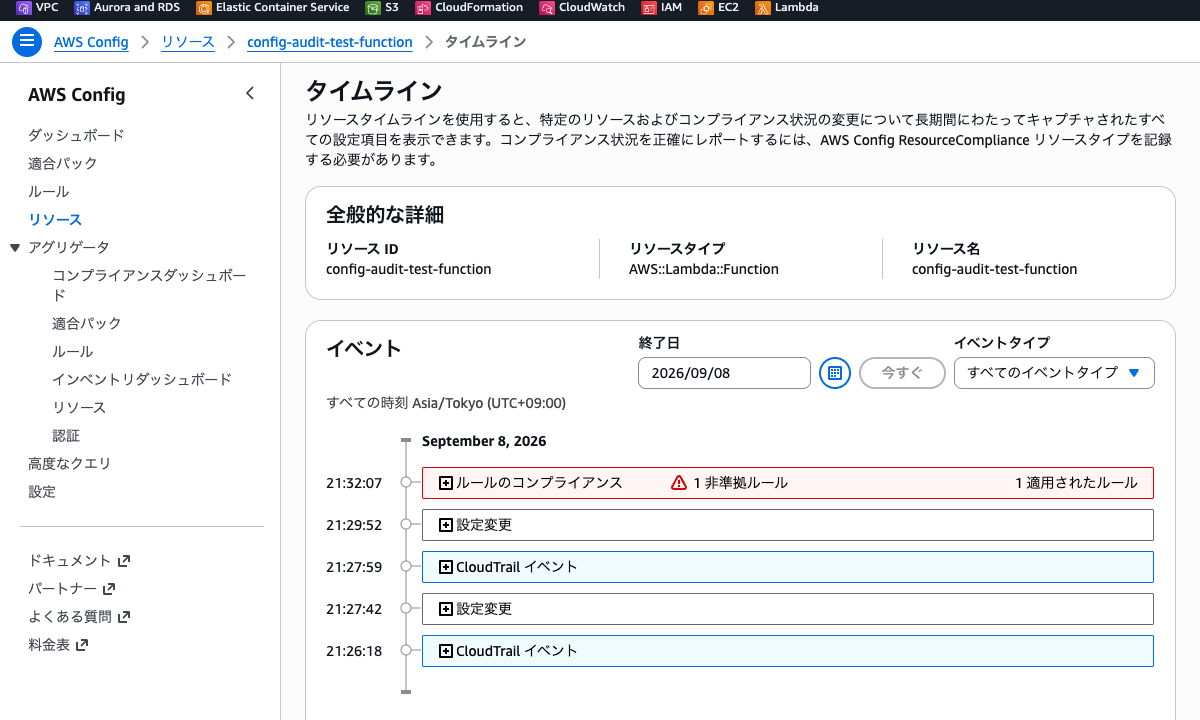Image resolution: width=1200 pixels, height=720 pixels.
Task: Click the September 8, 2026 date header
Action: click(x=484, y=441)
